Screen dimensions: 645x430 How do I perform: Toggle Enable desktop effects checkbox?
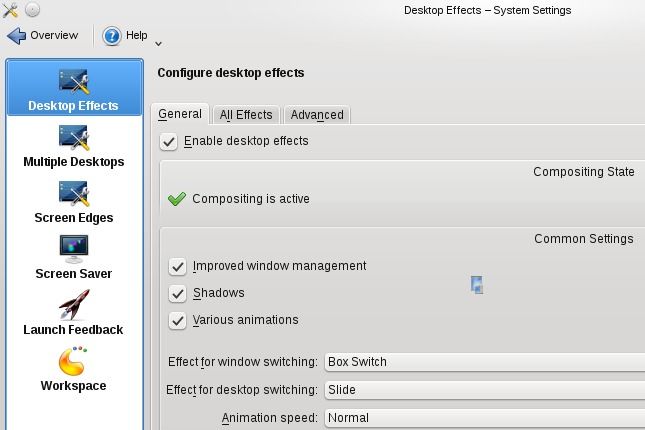(169, 142)
